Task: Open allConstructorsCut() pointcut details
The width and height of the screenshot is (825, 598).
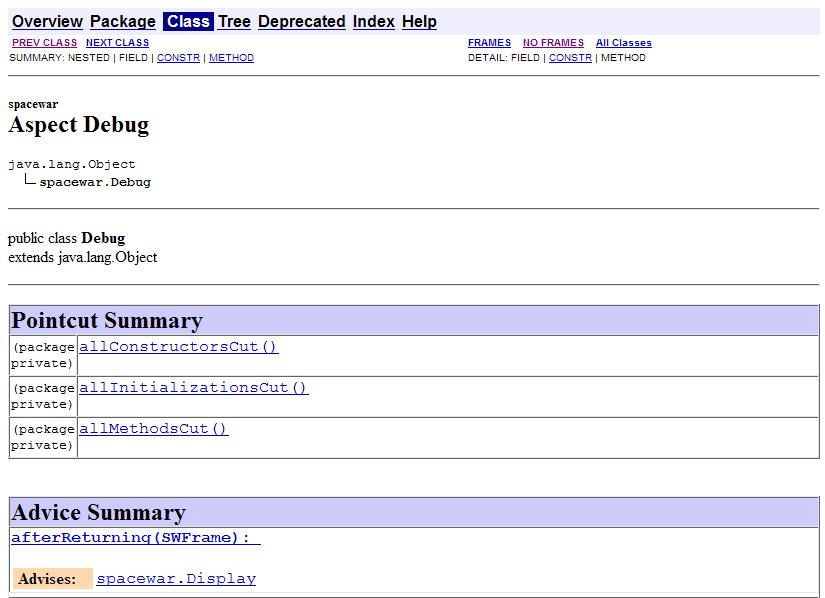Action: tap(178, 347)
